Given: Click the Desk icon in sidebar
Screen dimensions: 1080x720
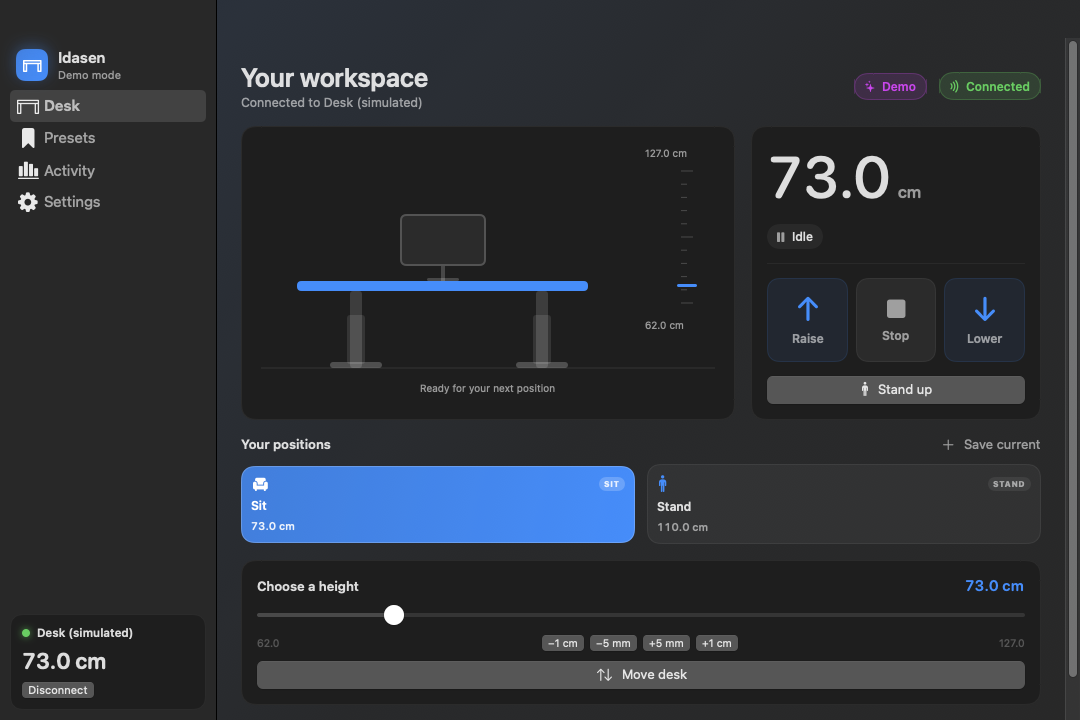Looking at the screenshot, I should pos(28,107).
